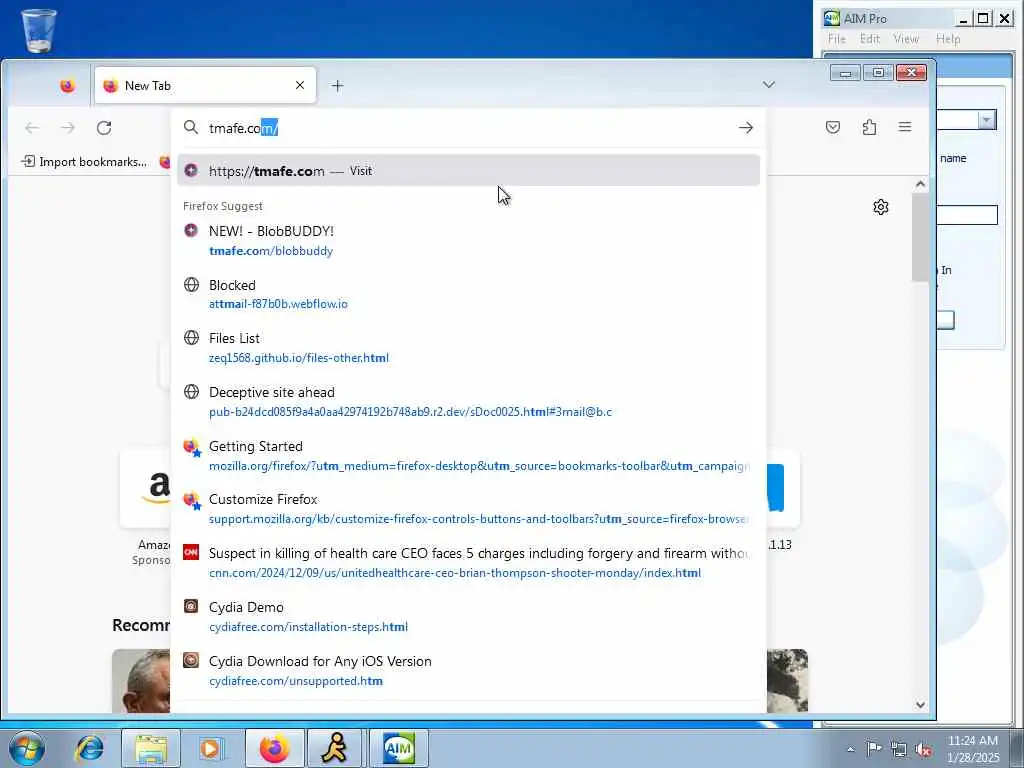Select Customize Firefox suggestion
The image size is (1024, 768).
pos(468,509)
